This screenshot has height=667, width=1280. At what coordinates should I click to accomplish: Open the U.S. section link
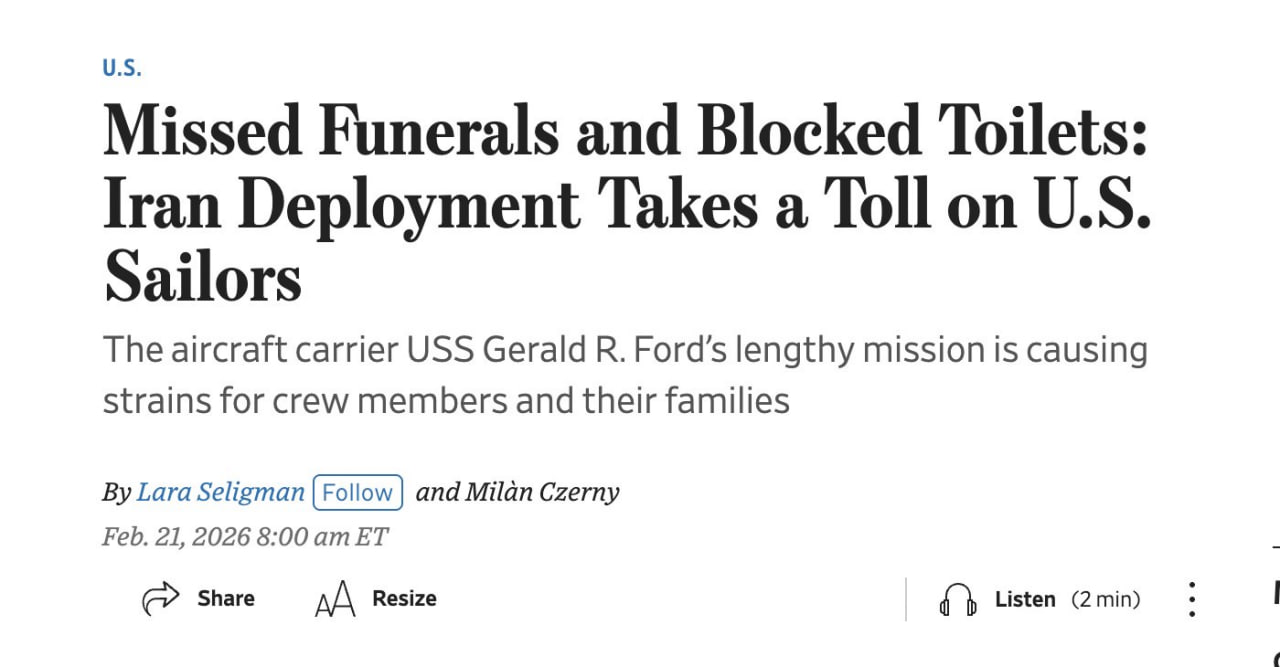coord(122,69)
